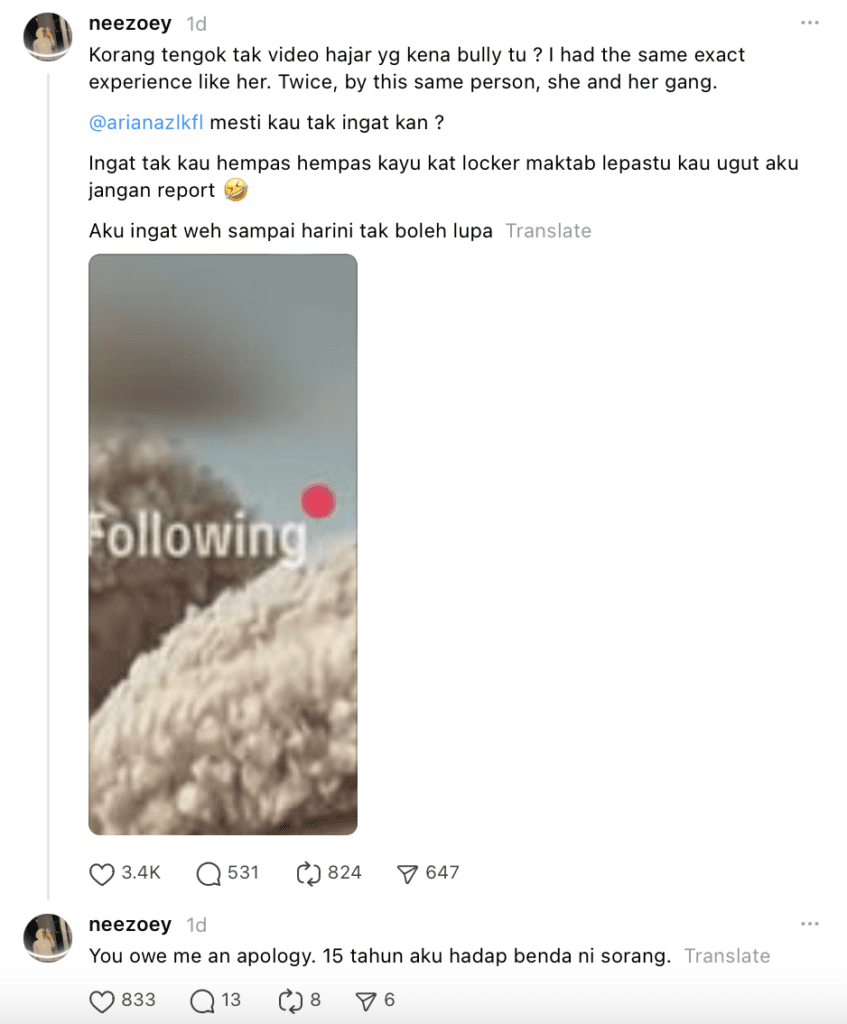The image size is (847, 1024).
Task: Open more options menu for the reply
Action: (810, 924)
